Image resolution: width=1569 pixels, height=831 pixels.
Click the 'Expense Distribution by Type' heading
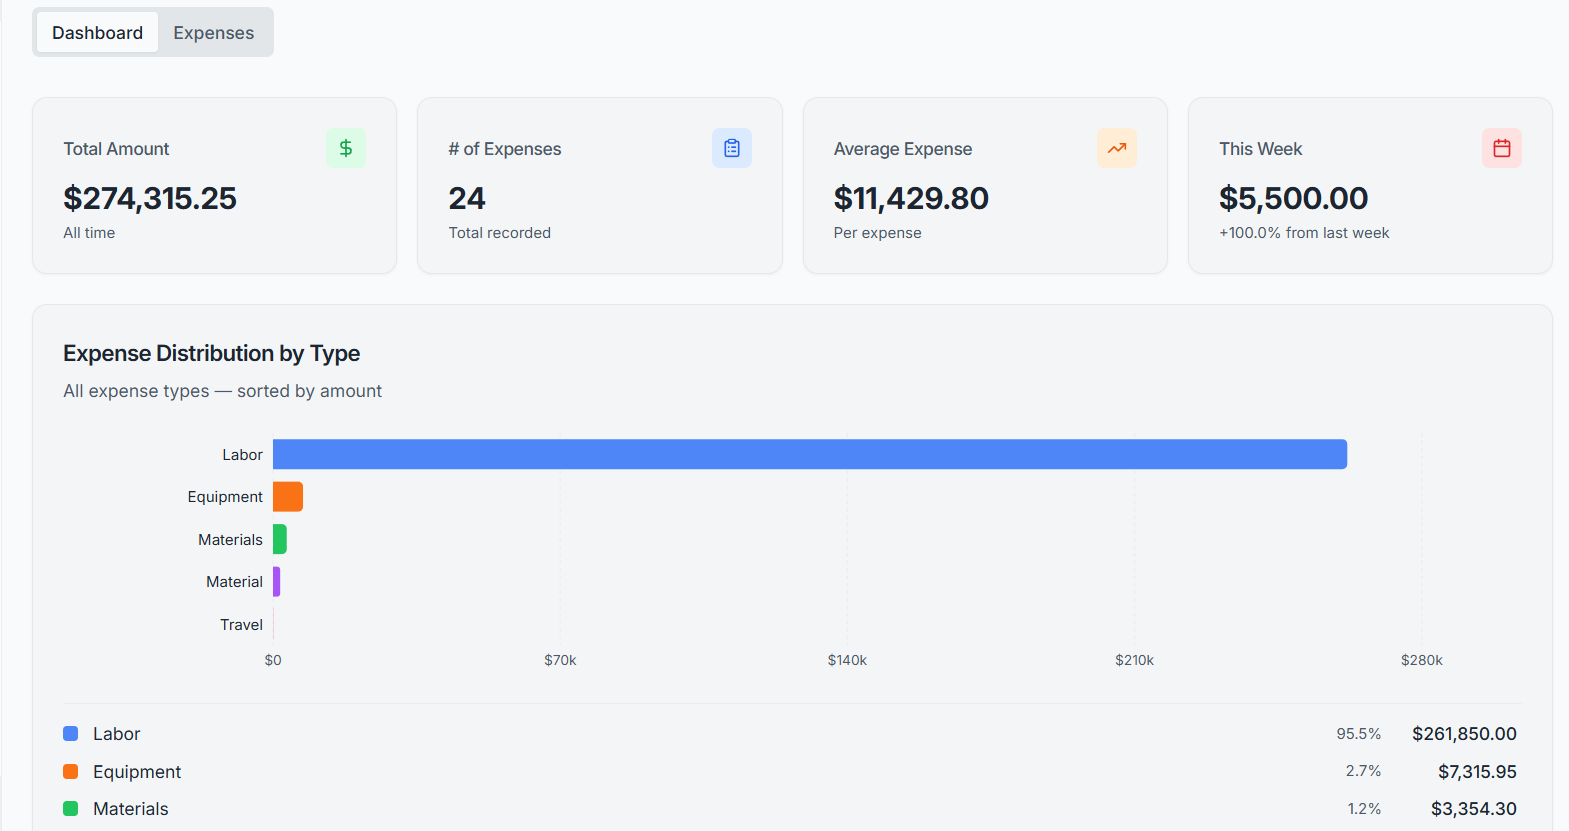tap(212, 353)
